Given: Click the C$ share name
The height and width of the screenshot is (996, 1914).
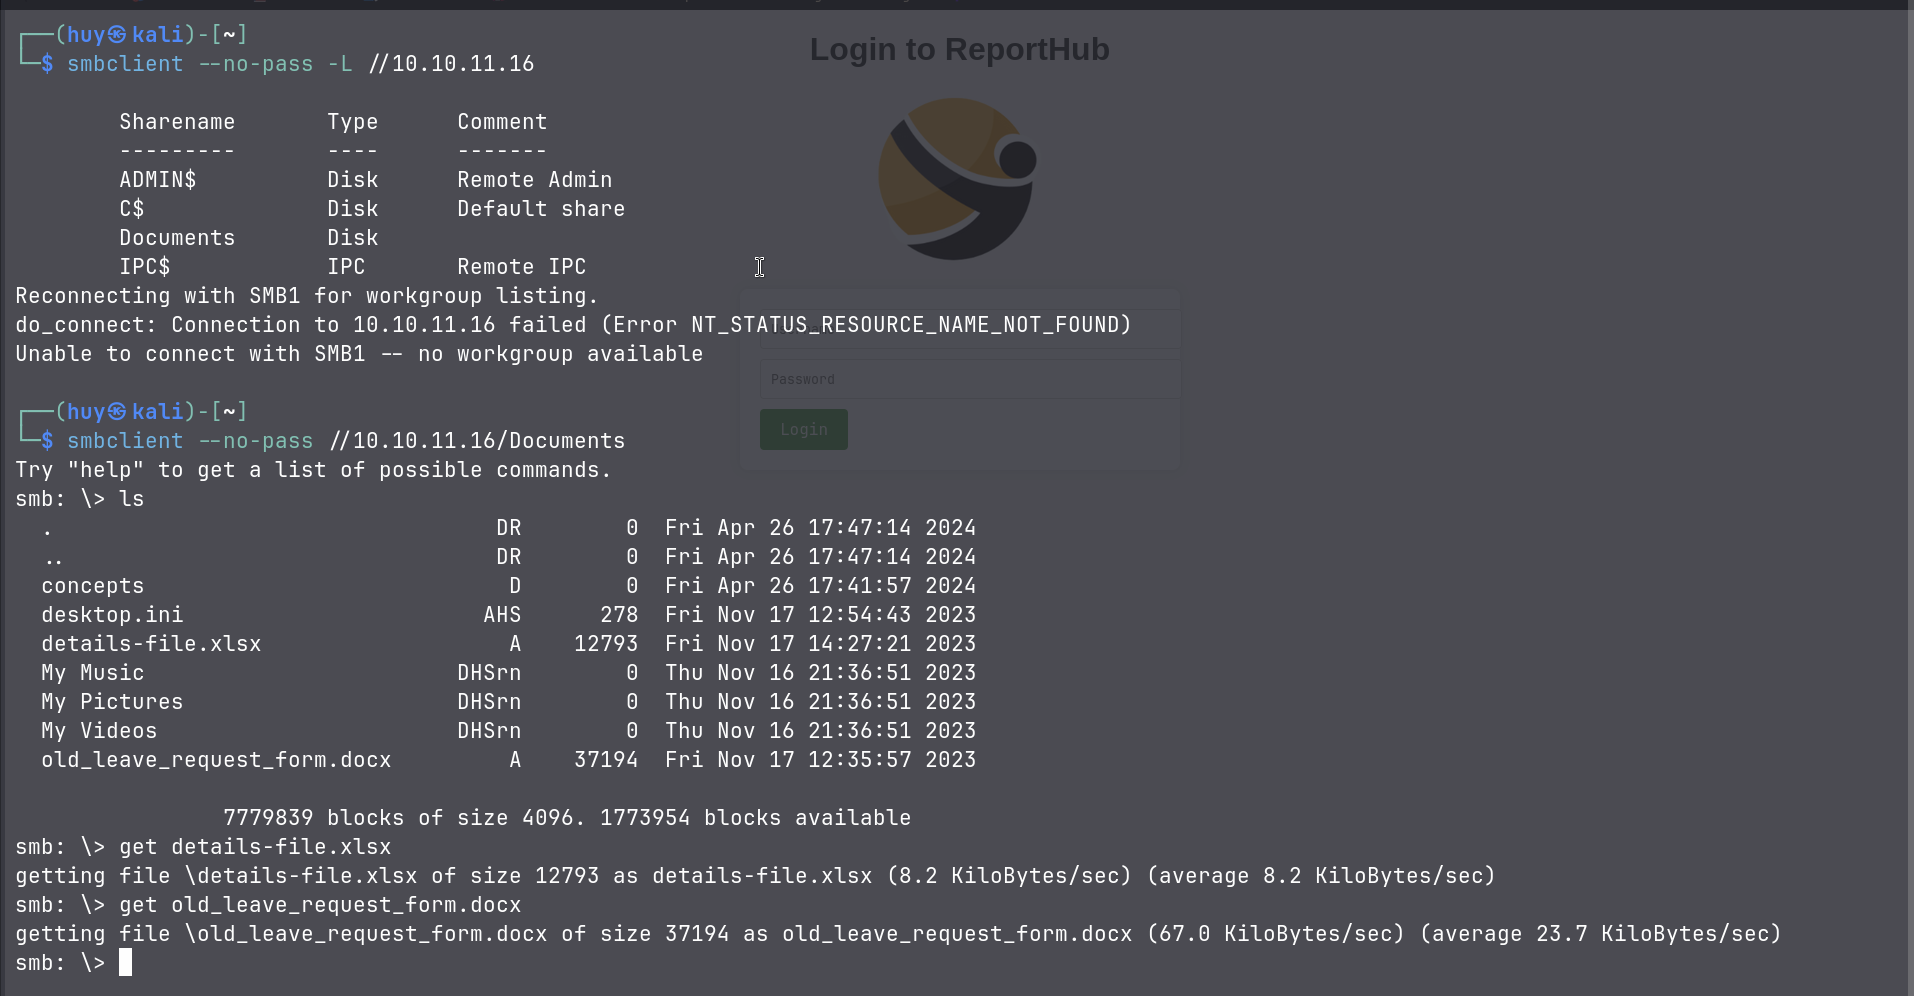Looking at the screenshot, I should (x=132, y=209).
